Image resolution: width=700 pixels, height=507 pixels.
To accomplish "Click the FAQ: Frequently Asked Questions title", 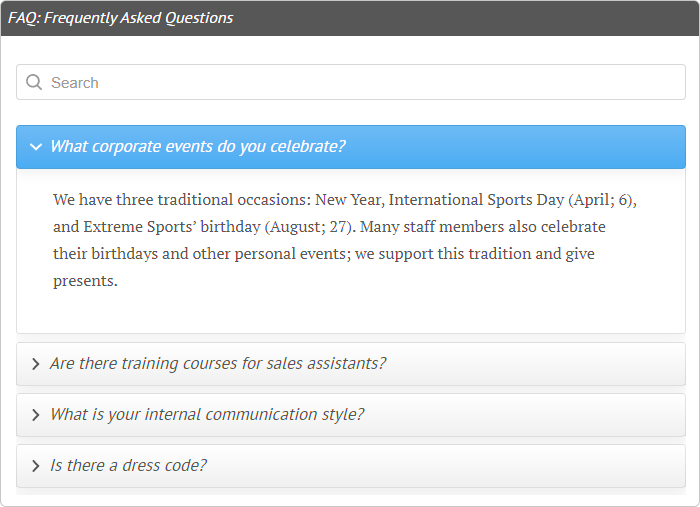I will [x=121, y=18].
